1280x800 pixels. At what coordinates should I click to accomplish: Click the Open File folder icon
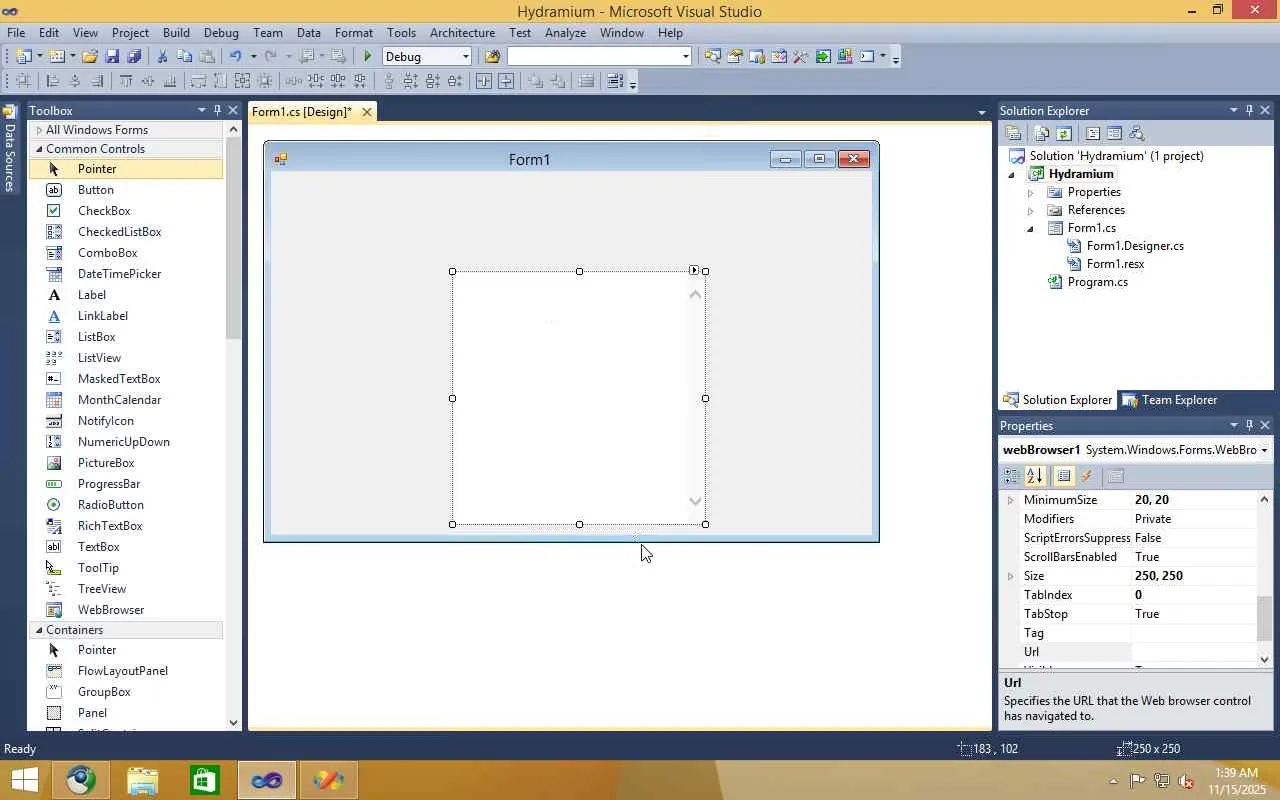coord(90,56)
